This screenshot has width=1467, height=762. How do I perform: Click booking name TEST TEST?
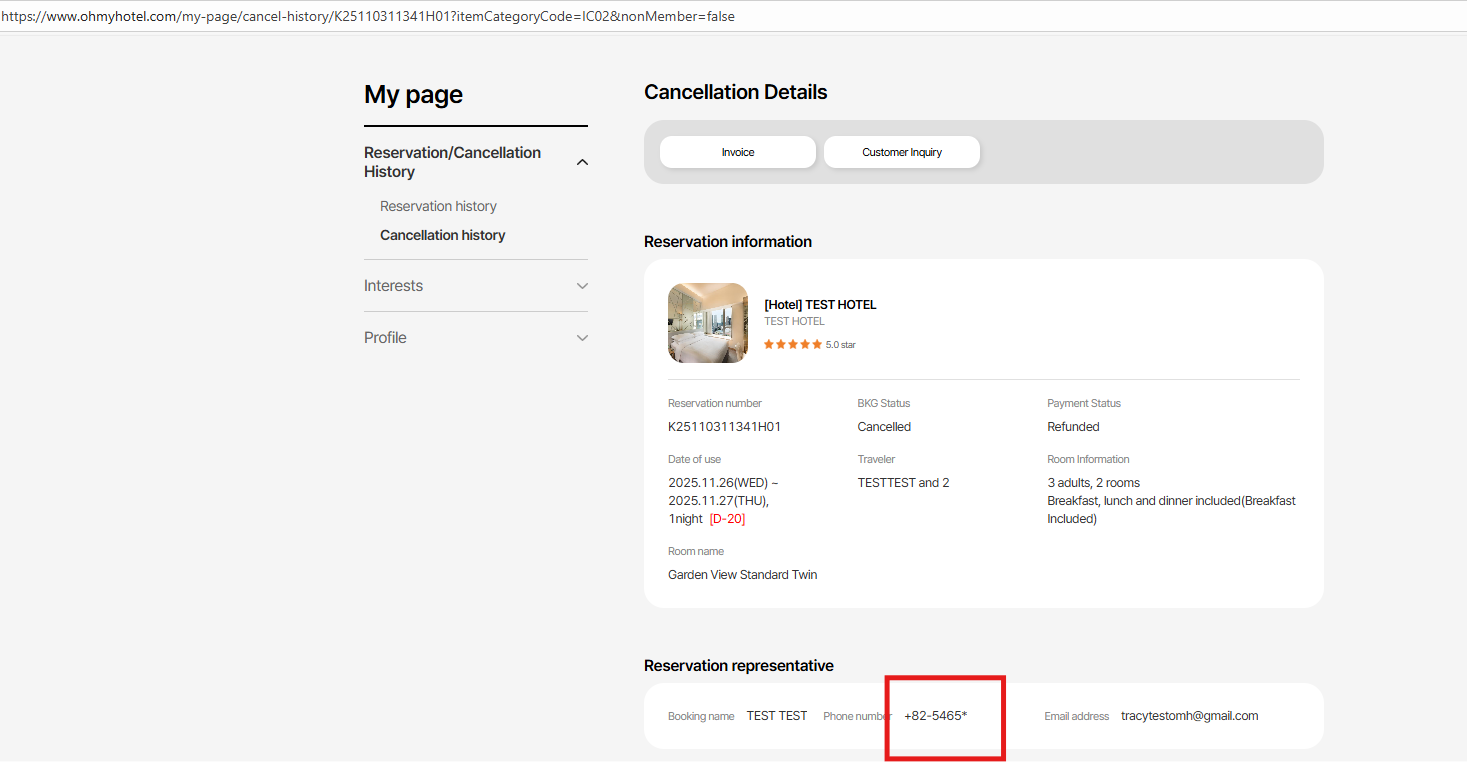[x=777, y=716]
